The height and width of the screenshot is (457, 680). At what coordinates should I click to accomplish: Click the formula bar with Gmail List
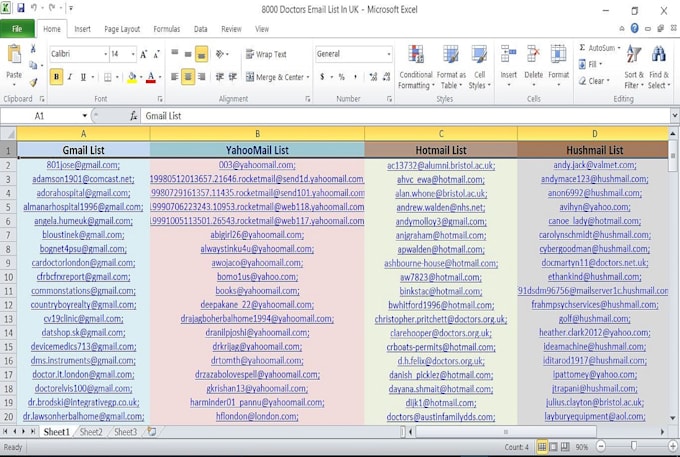tap(406, 116)
